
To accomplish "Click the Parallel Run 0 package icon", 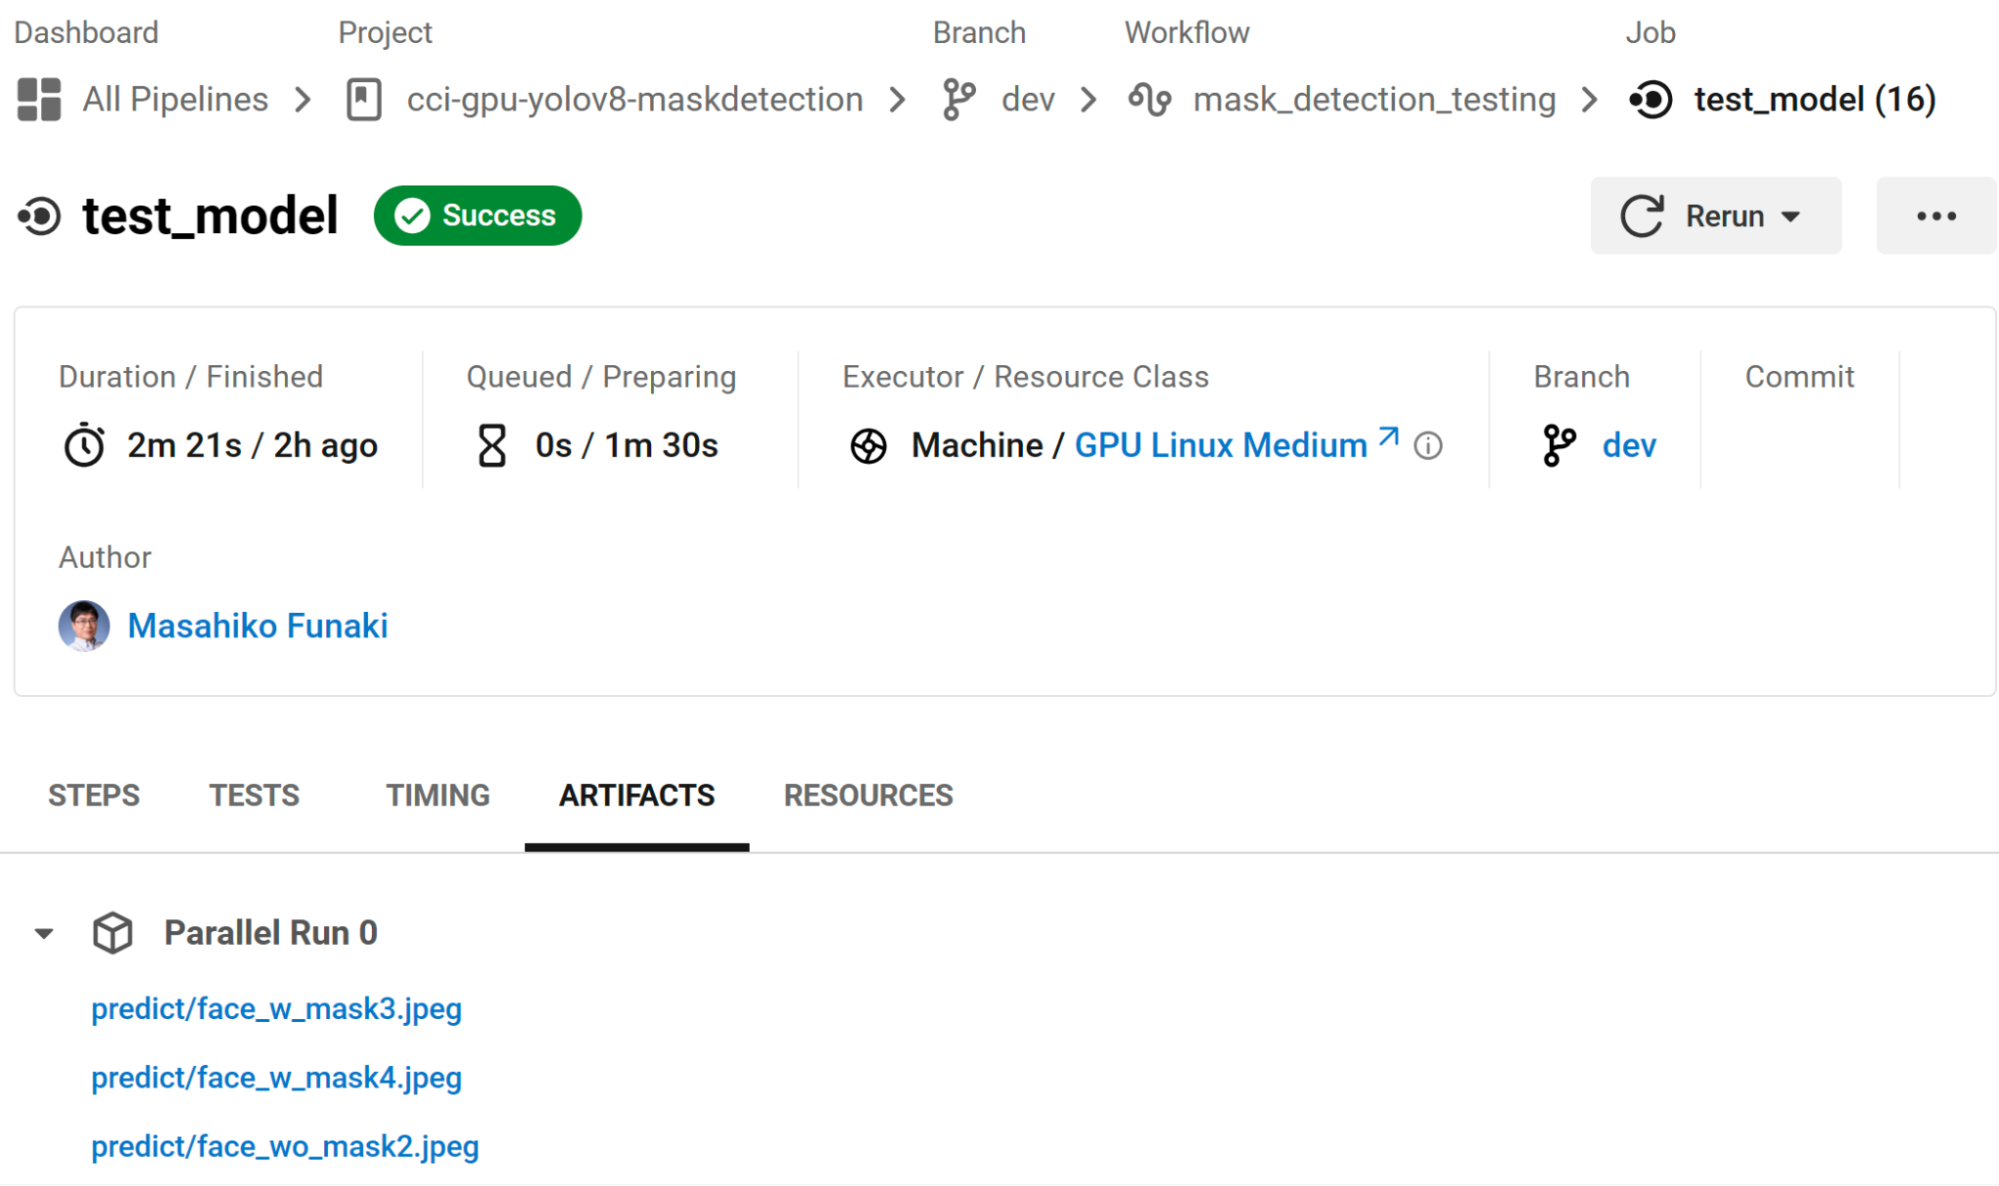I will click(112, 932).
